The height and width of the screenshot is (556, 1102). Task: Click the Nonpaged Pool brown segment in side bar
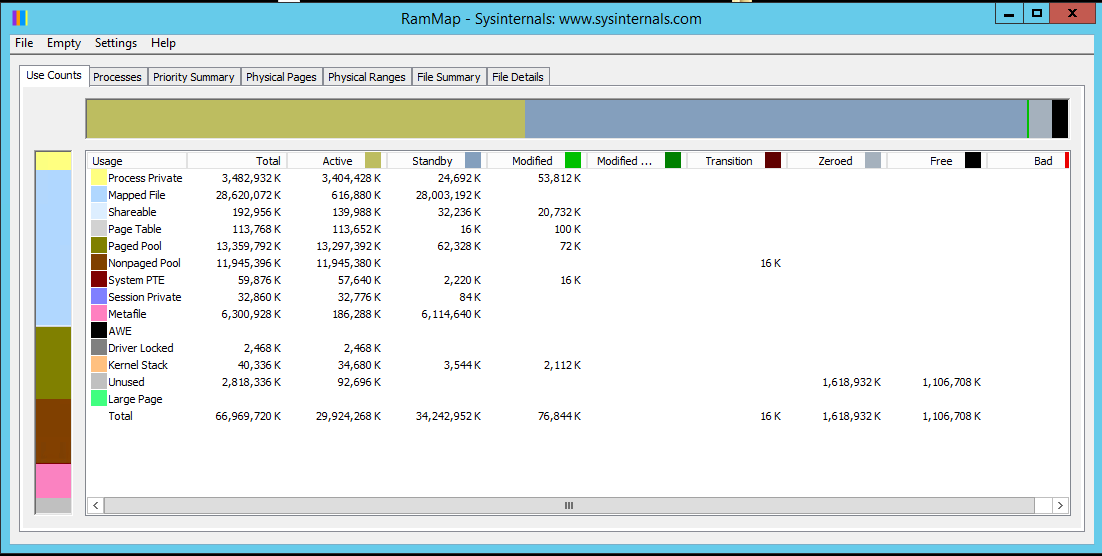[x=53, y=431]
